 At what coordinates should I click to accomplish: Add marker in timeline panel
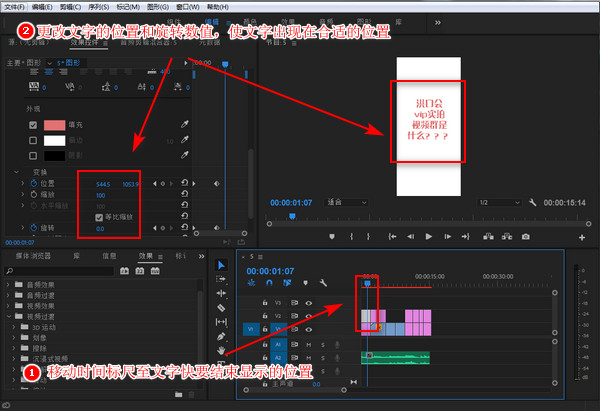tap(305, 283)
